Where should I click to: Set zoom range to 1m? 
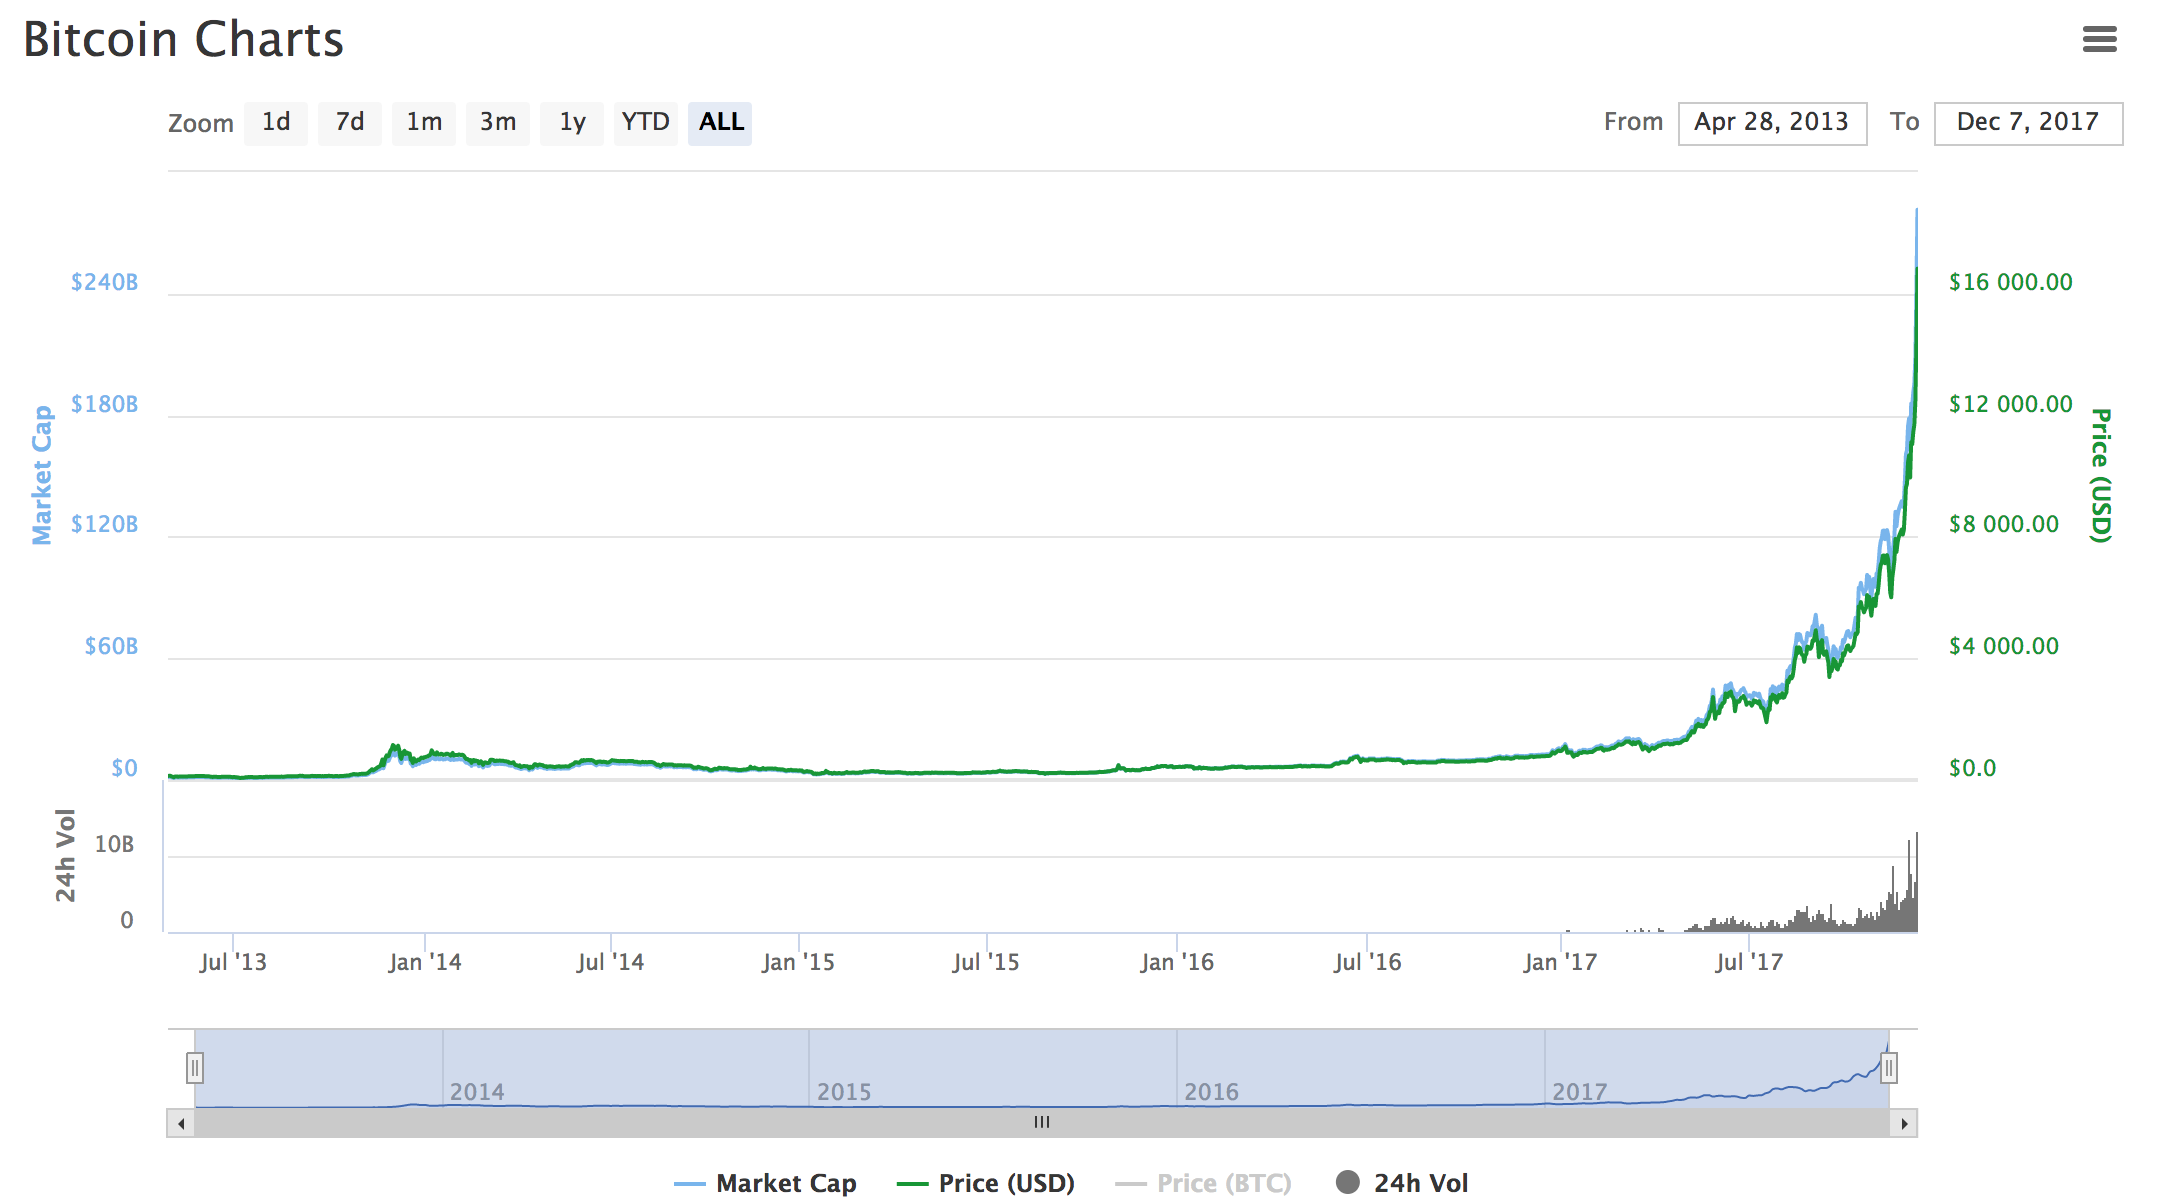point(424,123)
